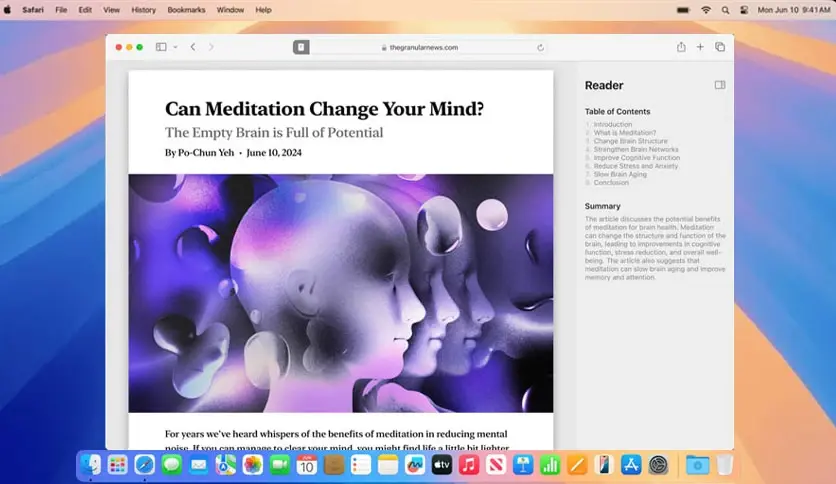Jump to Reduce Stress and Anxiety section
This screenshot has width=836, height=484.
636,166
